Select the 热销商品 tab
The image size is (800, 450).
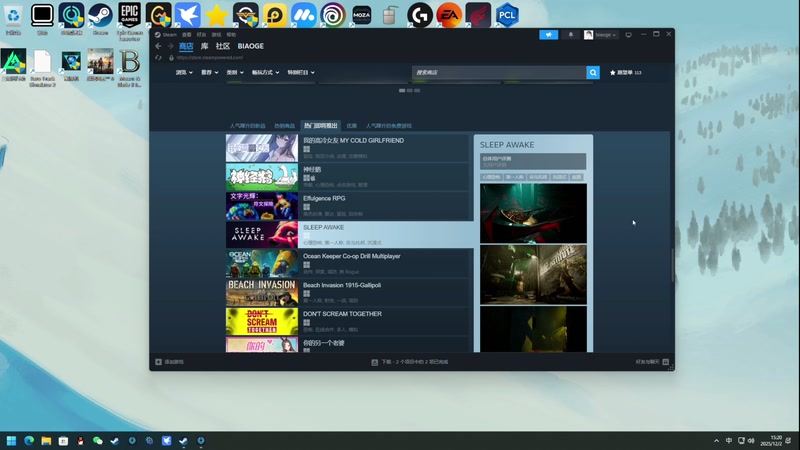pos(285,126)
